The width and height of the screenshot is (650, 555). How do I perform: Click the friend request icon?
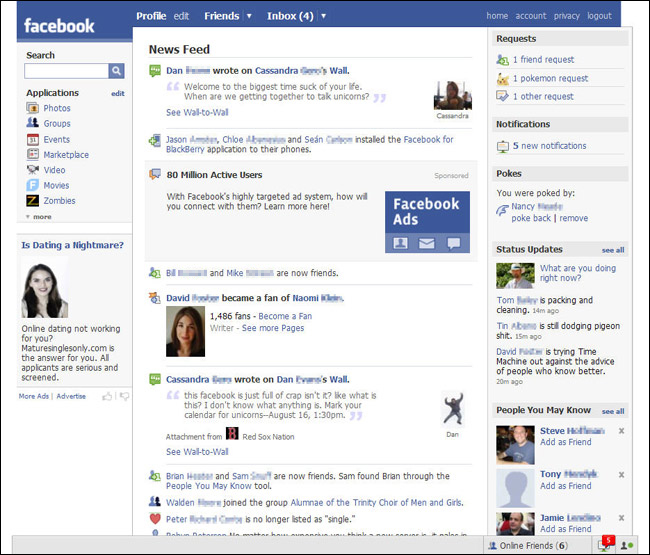(502, 60)
